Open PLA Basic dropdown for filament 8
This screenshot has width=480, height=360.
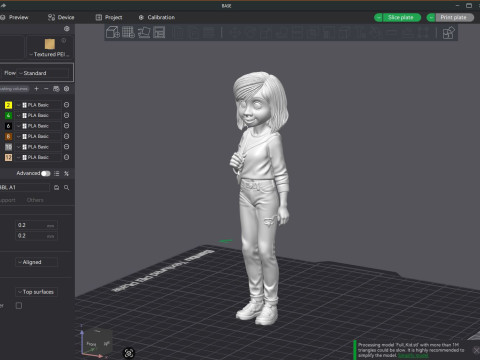click(x=38, y=136)
